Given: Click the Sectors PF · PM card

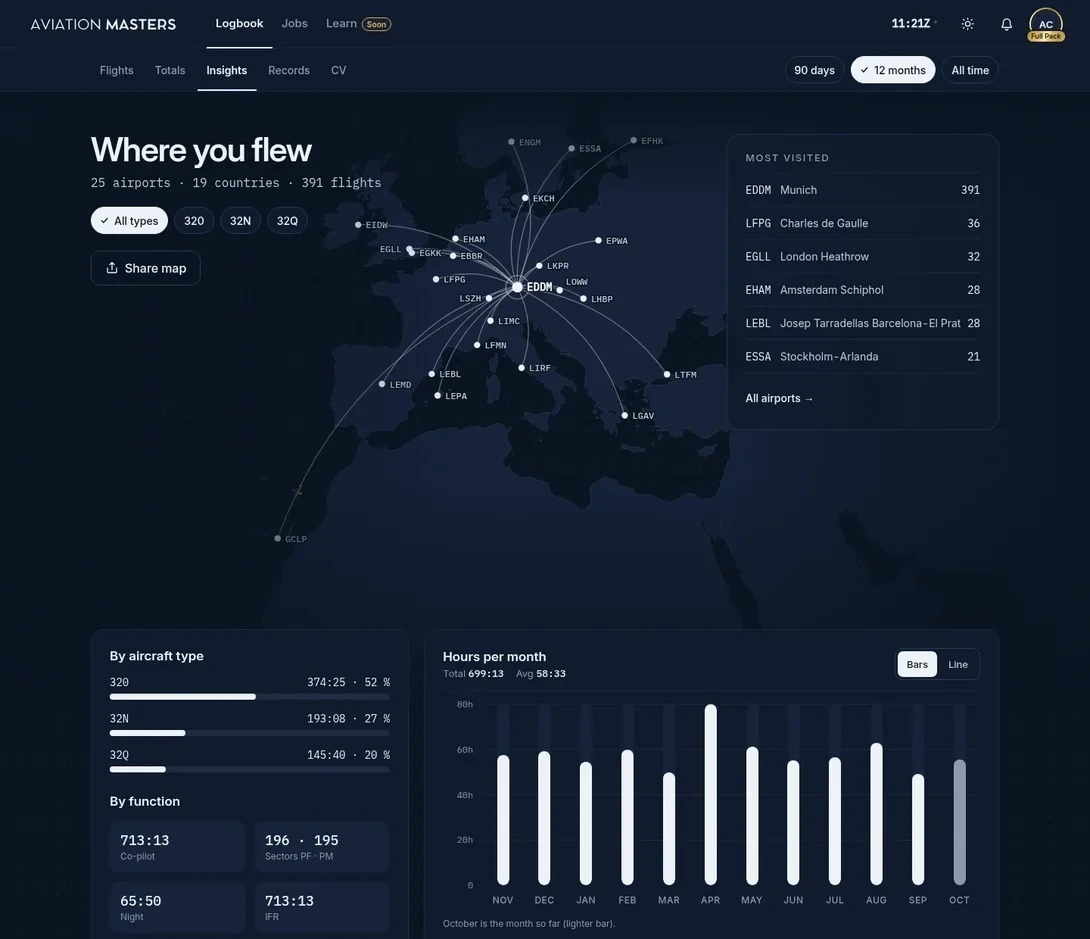Looking at the screenshot, I should [x=322, y=847].
